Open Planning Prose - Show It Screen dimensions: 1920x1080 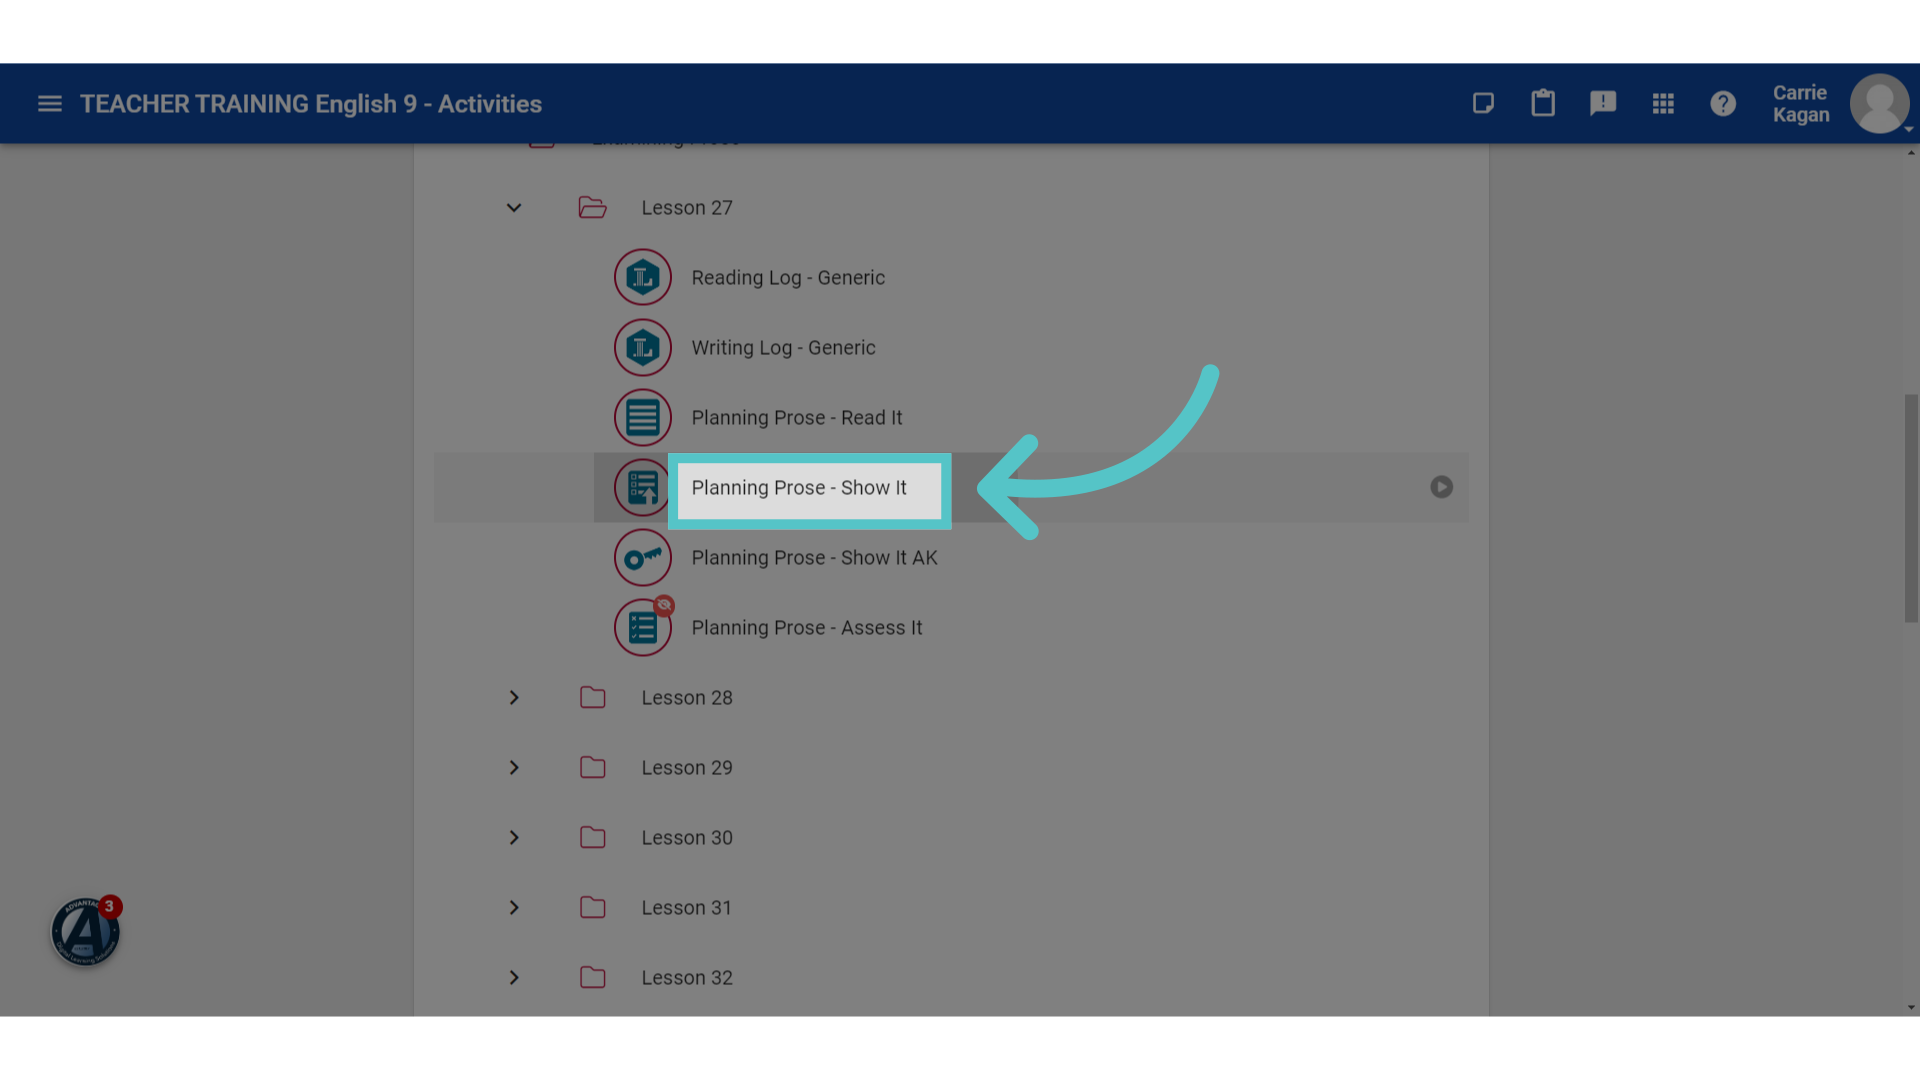point(799,488)
